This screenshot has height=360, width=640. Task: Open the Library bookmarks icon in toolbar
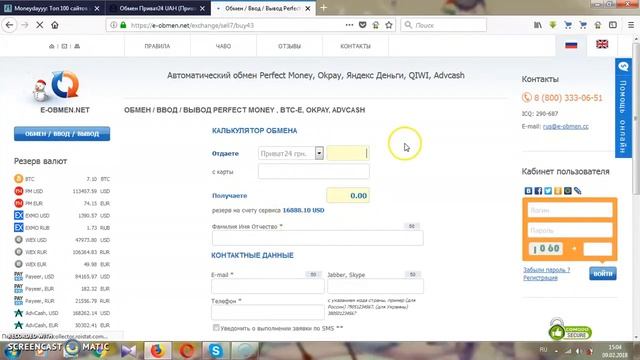tap(538, 25)
